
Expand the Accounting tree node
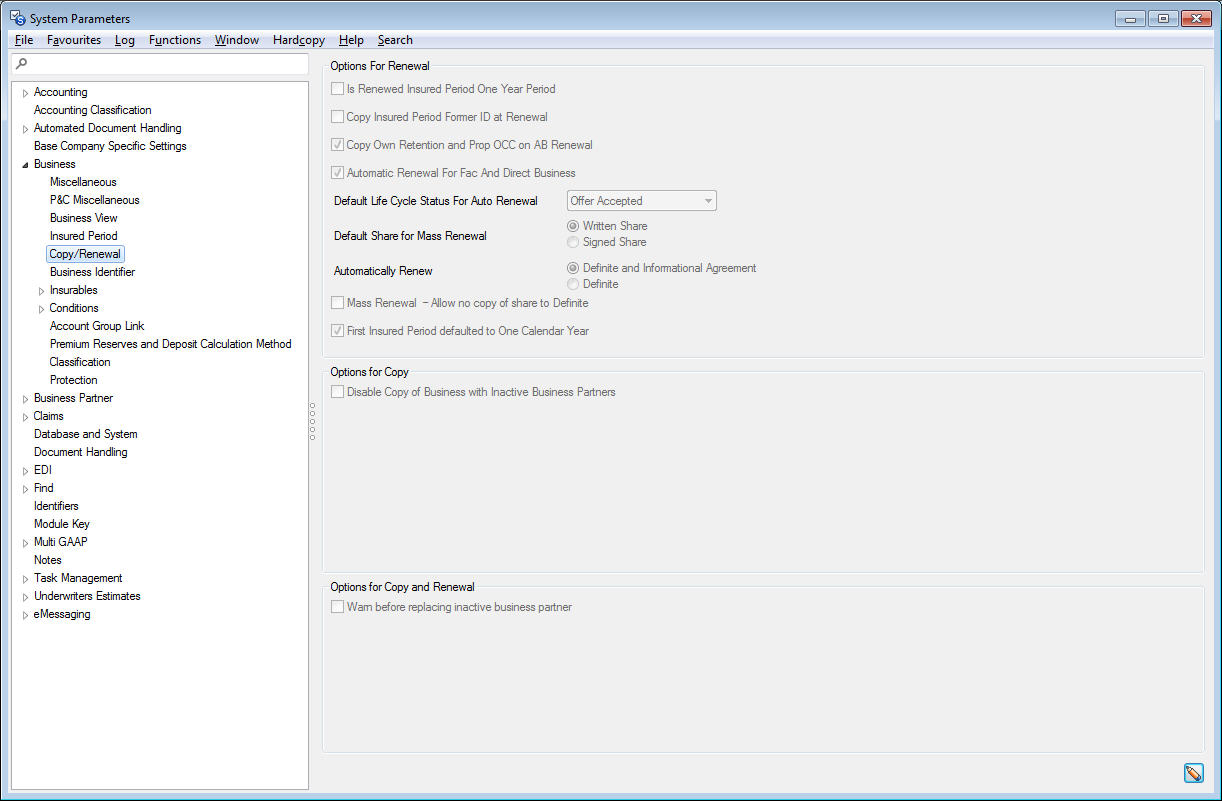click(25, 93)
